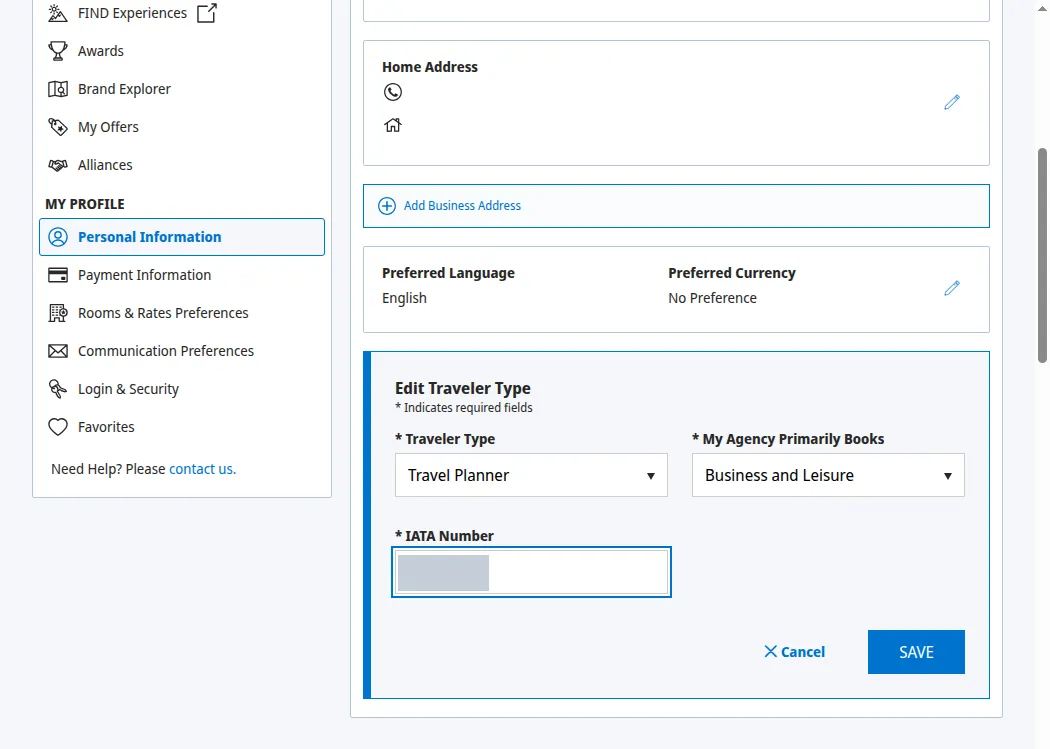Go to Brand Explorer
The width and height of the screenshot is (1050, 749).
124,89
